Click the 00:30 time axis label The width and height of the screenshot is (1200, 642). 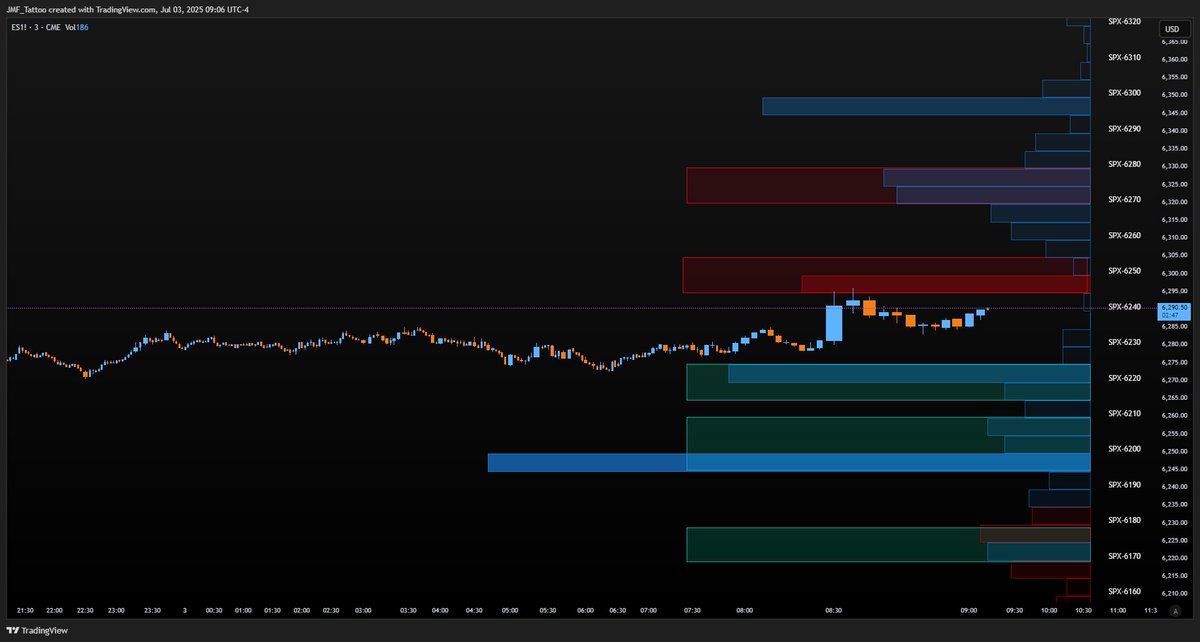pos(214,610)
